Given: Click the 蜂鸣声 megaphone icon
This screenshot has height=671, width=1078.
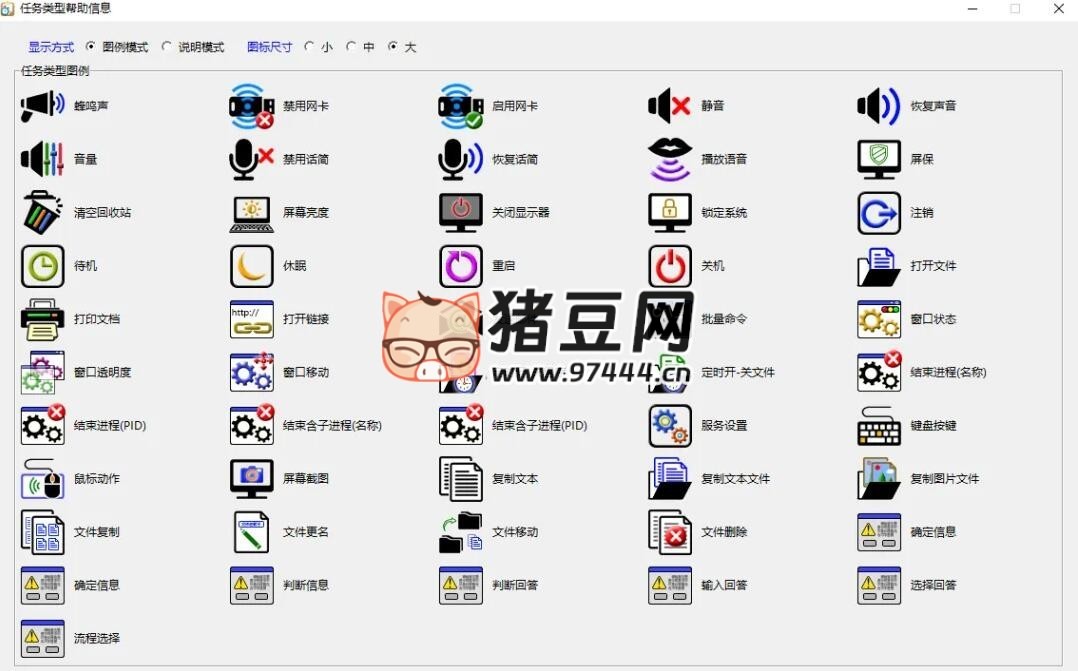Looking at the screenshot, I should pos(43,106).
